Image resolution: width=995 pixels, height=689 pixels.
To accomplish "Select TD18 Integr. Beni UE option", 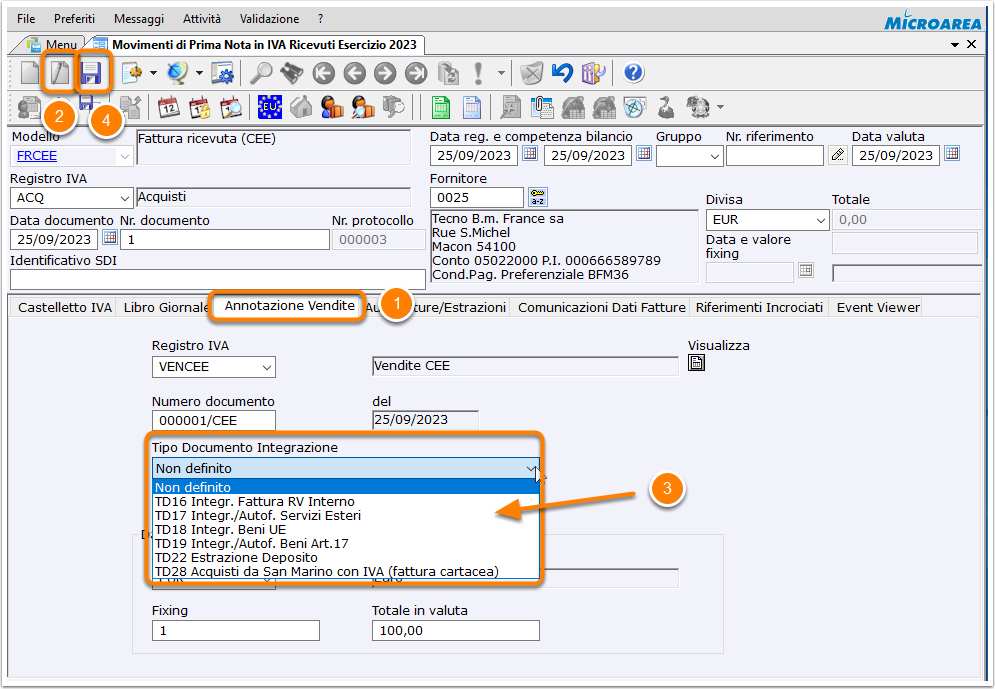I will [346, 529].
